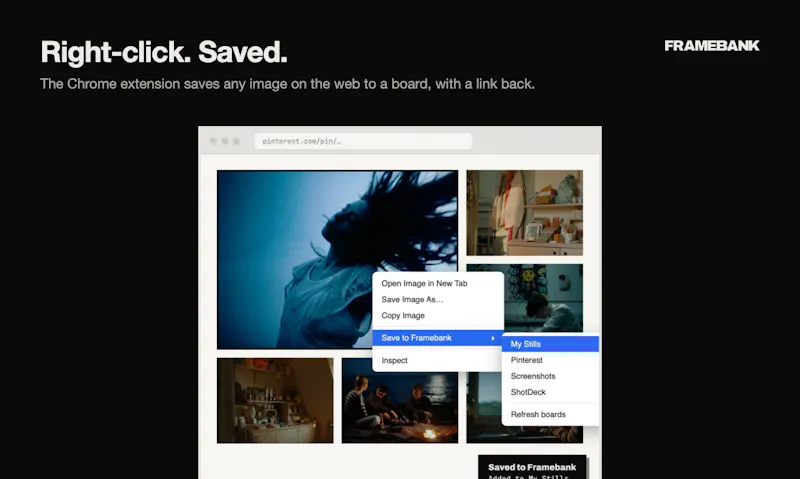Select the ShotDeck board
Image resolution: width=800 pixels, height=479 pixels.
(x=550, y=392)
